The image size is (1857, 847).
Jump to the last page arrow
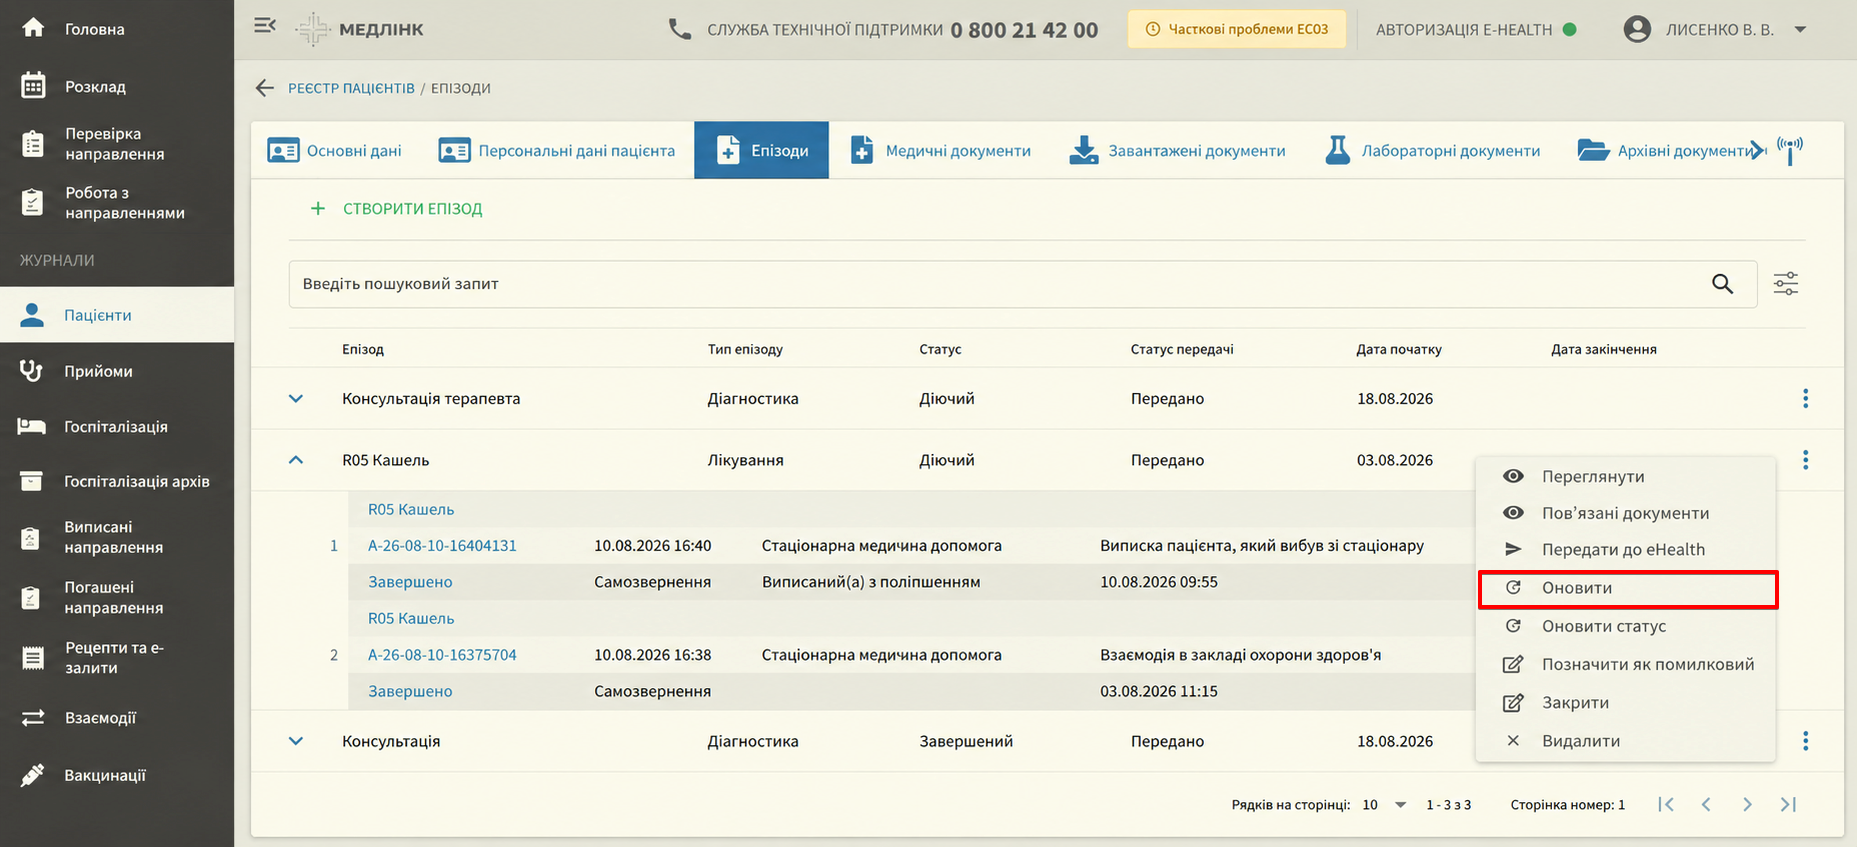tap(1789, 804)
